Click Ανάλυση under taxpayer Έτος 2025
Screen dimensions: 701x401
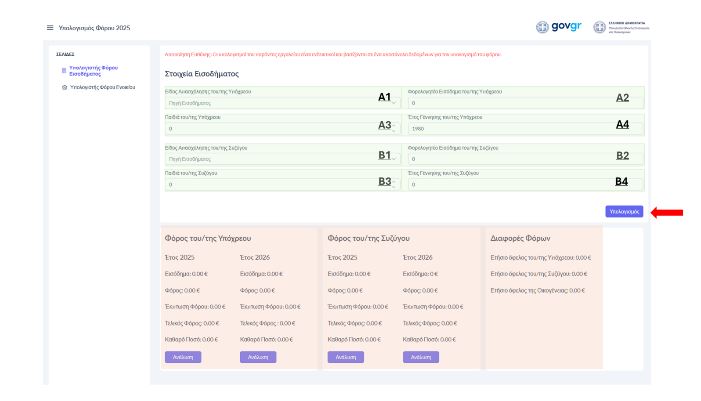(183, 356)
